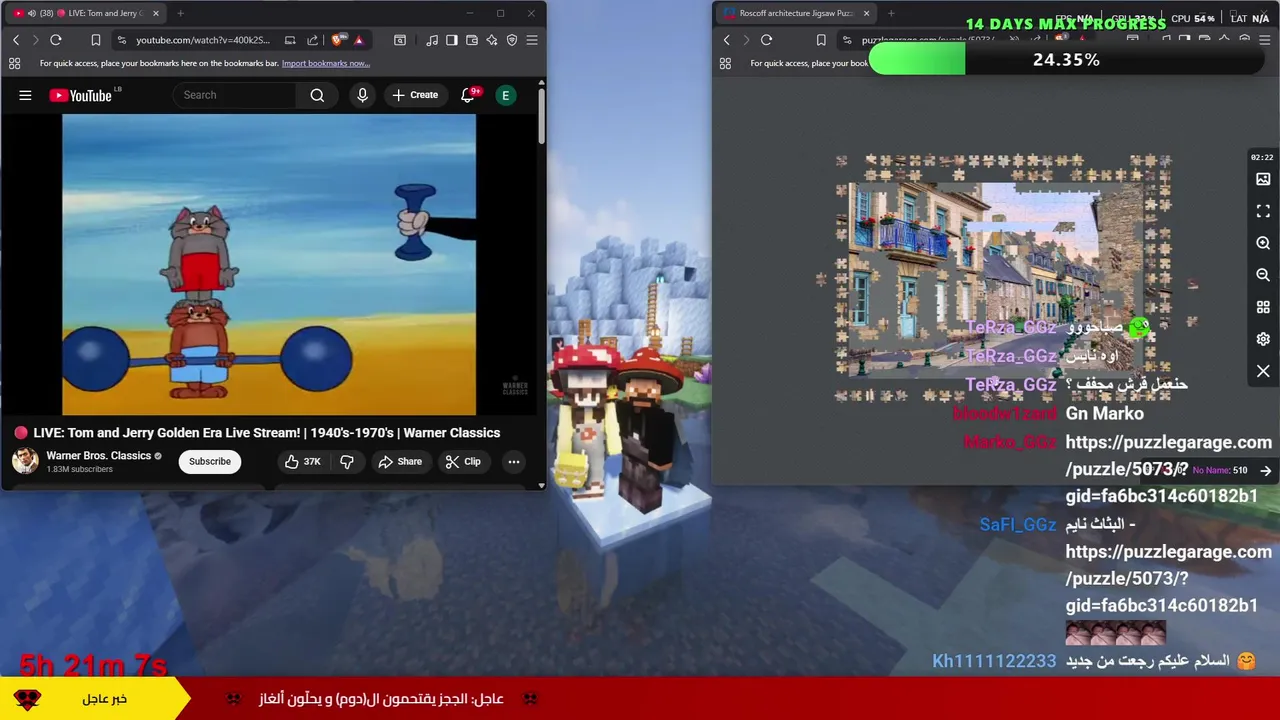Open Brave Shields lion icon in YouTube window
Image resolution: width=1280 pixels, height=720 pixels.
[x=337, y=40]
